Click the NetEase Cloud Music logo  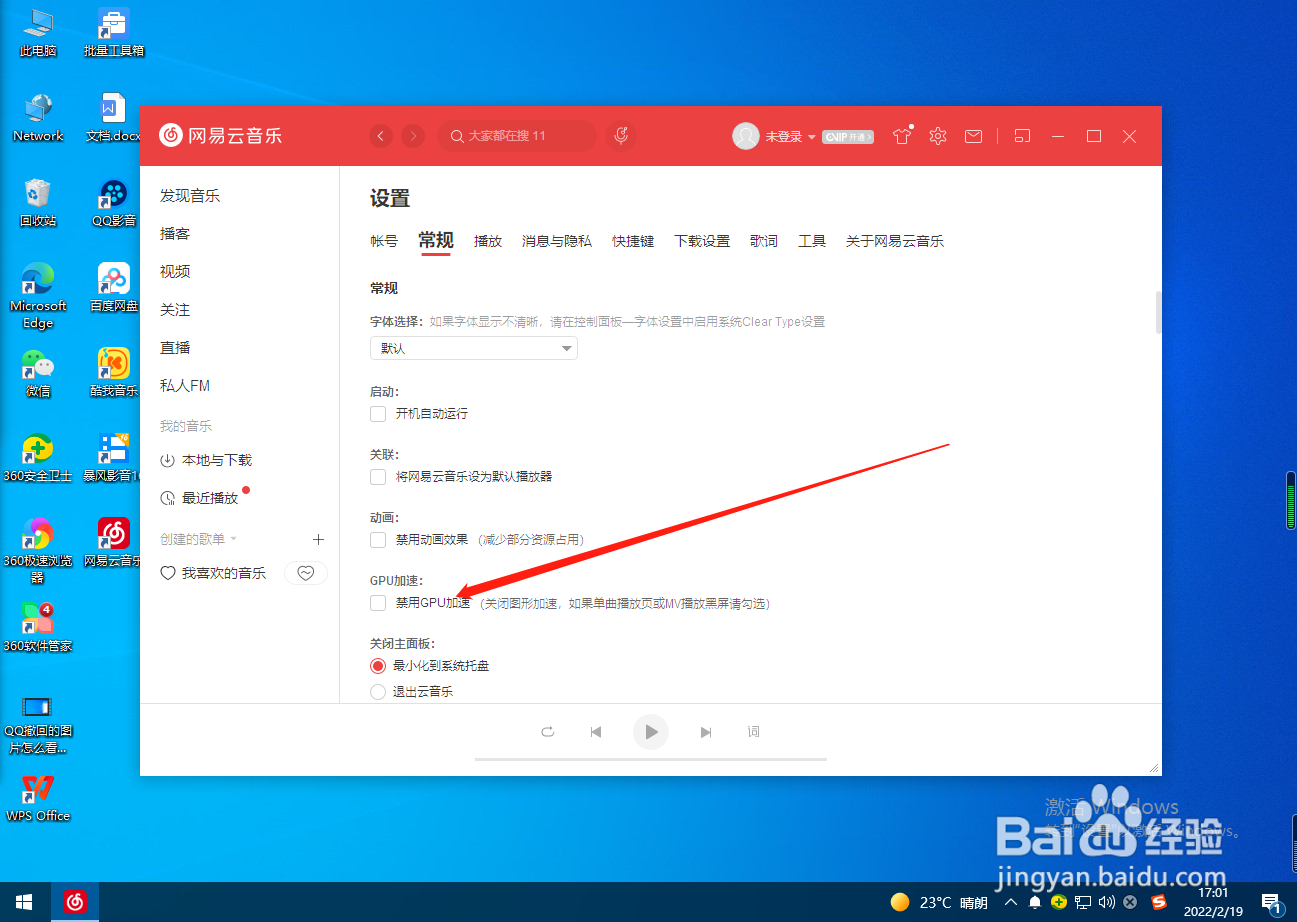pyautogui.click(x=221, y=136)
